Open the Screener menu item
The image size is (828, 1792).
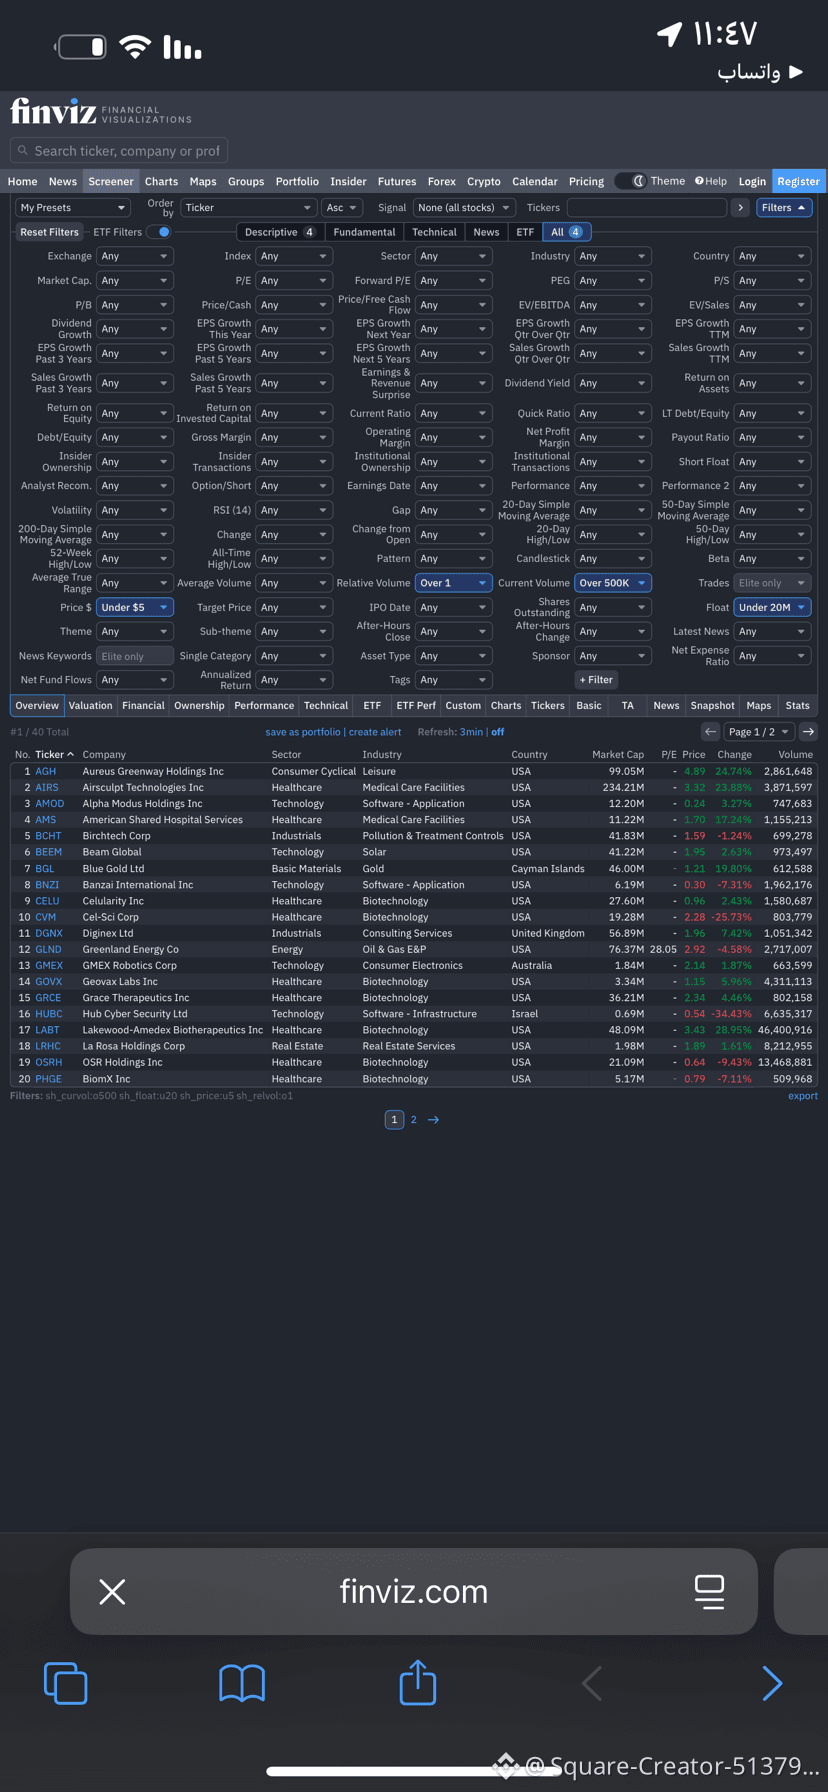pyautogui.click(x=111, y=181)
